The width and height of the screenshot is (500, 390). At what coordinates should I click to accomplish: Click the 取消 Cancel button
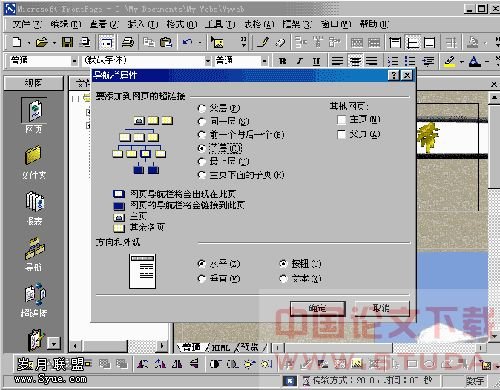(x=381, y=309)
